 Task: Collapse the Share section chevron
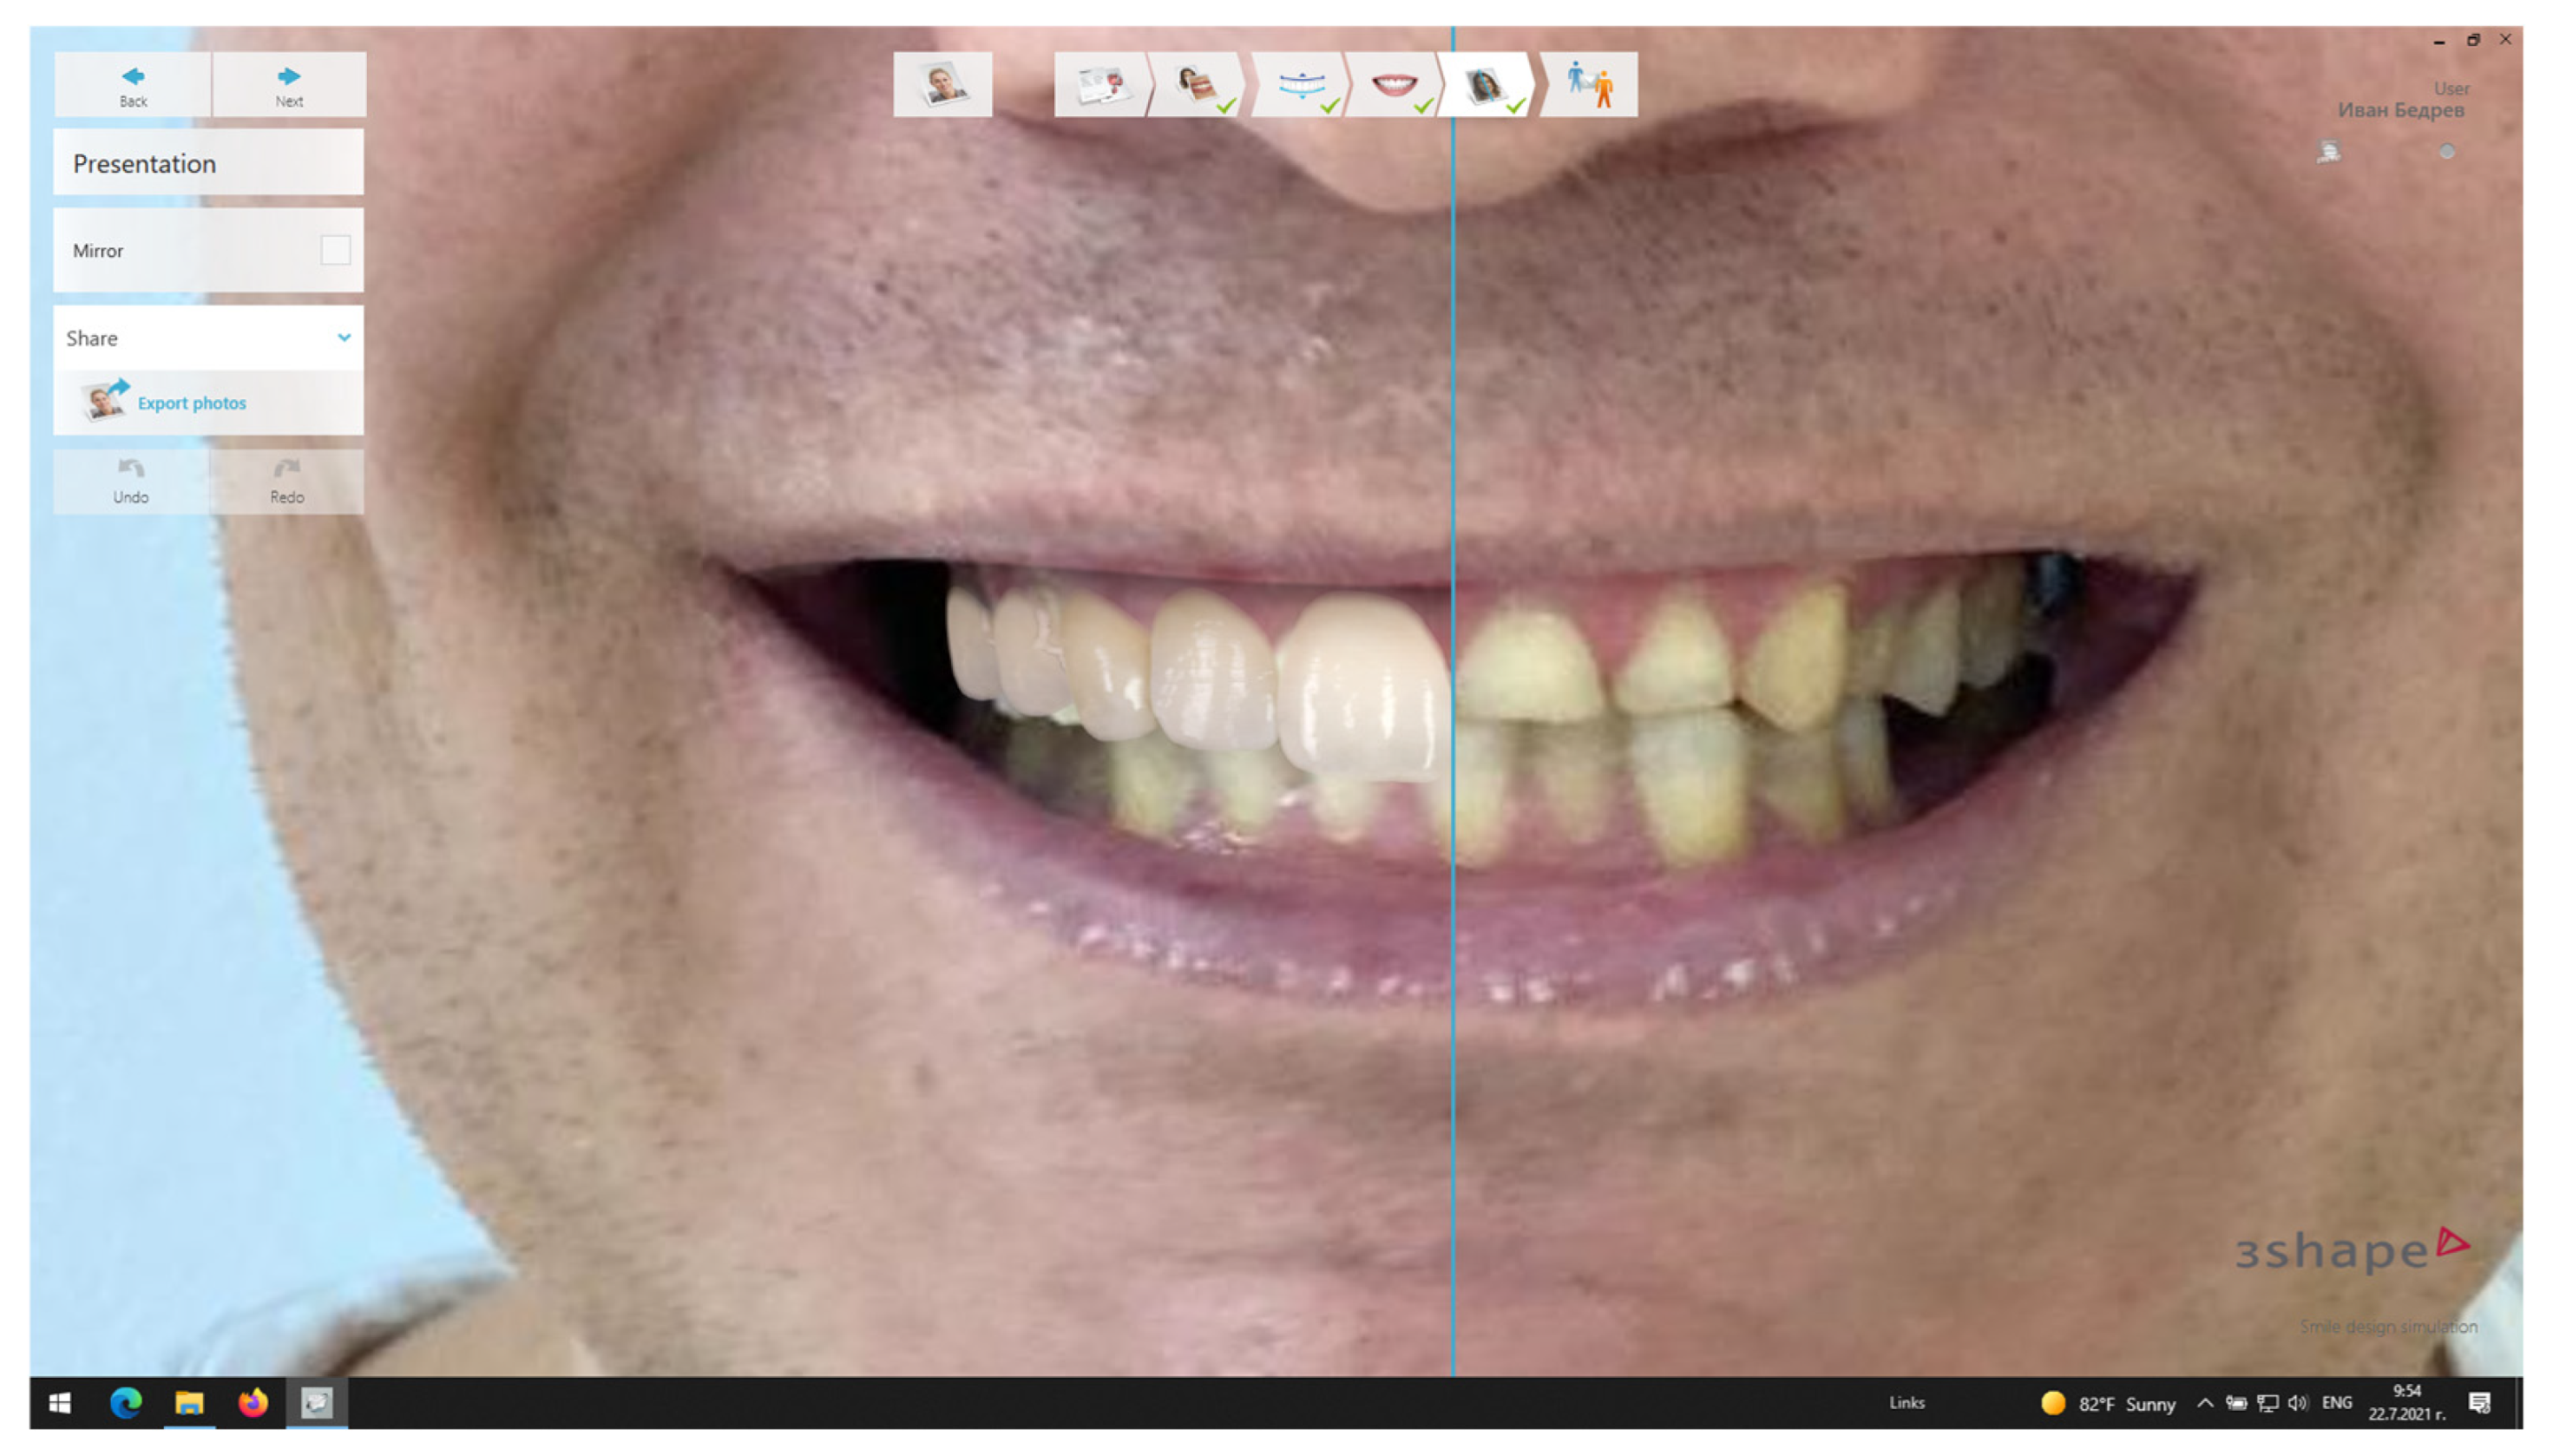(x=344, y=338)
